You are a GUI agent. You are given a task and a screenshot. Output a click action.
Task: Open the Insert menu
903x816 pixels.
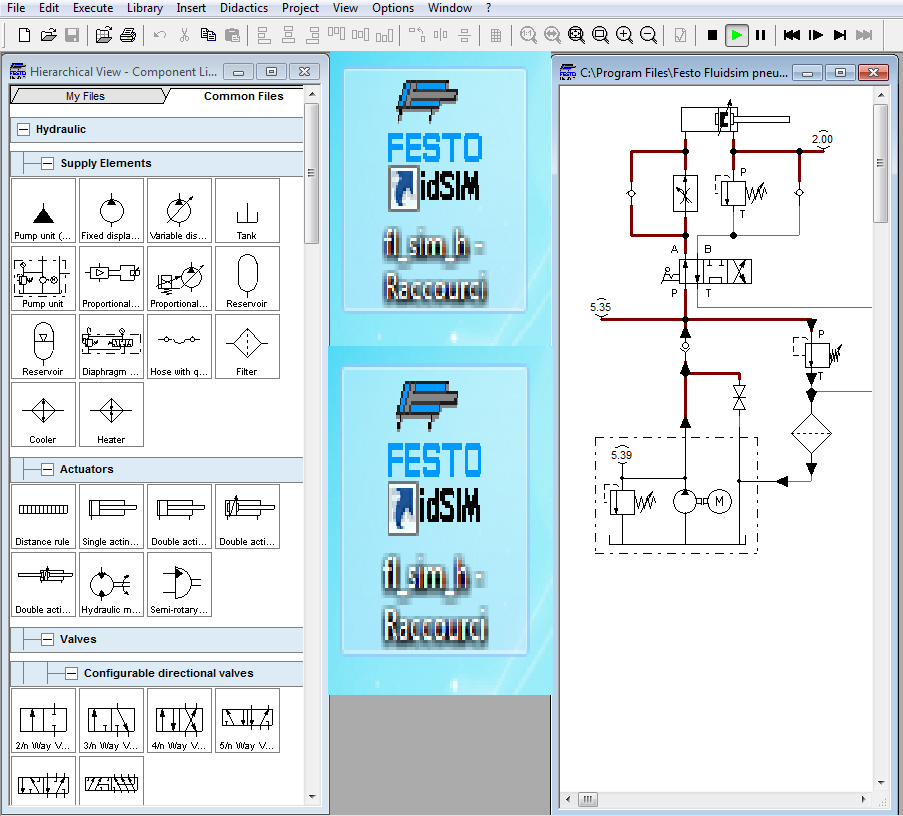click(x=191, y=8)
